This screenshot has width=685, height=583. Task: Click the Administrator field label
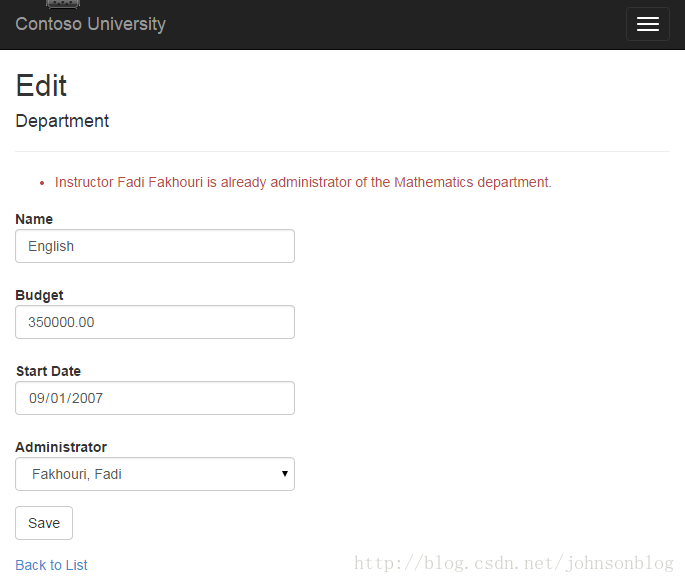[61, 447]
